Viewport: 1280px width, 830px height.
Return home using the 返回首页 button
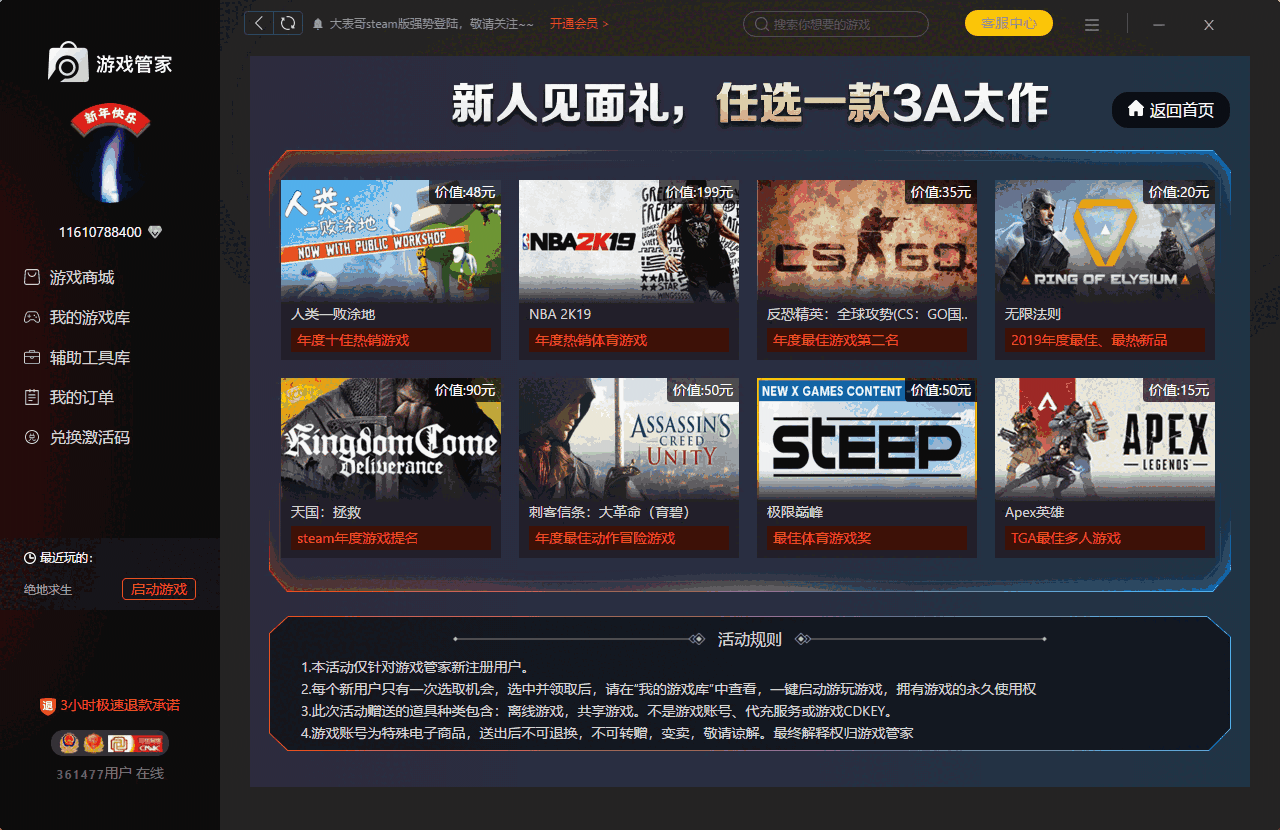click(x=1170, y=110)
